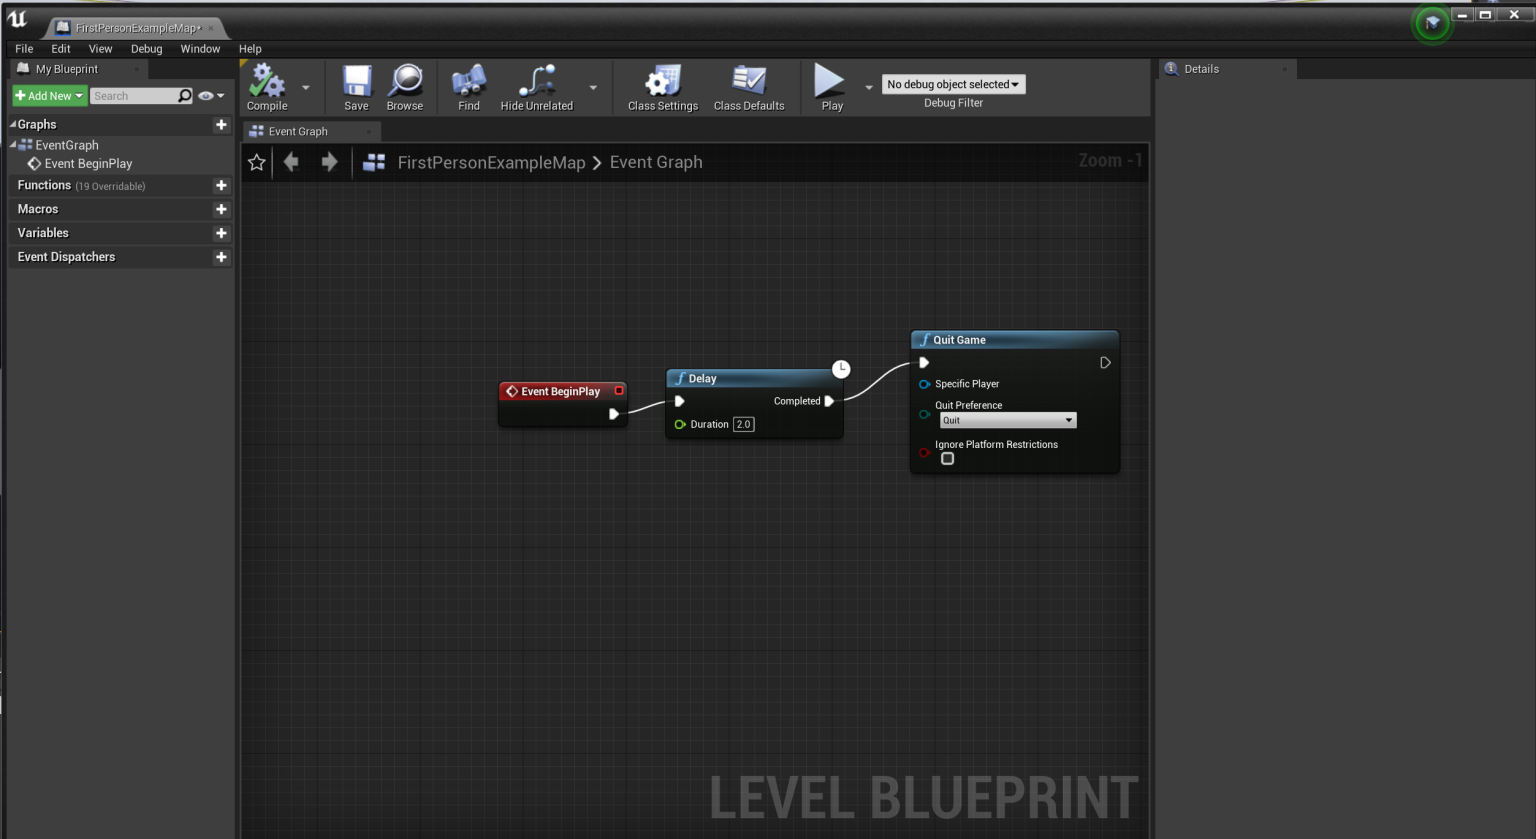This screenshot has height=839, width=1536.
Task: Click the Find binoculars icon
Action: [x=468, y=82]
